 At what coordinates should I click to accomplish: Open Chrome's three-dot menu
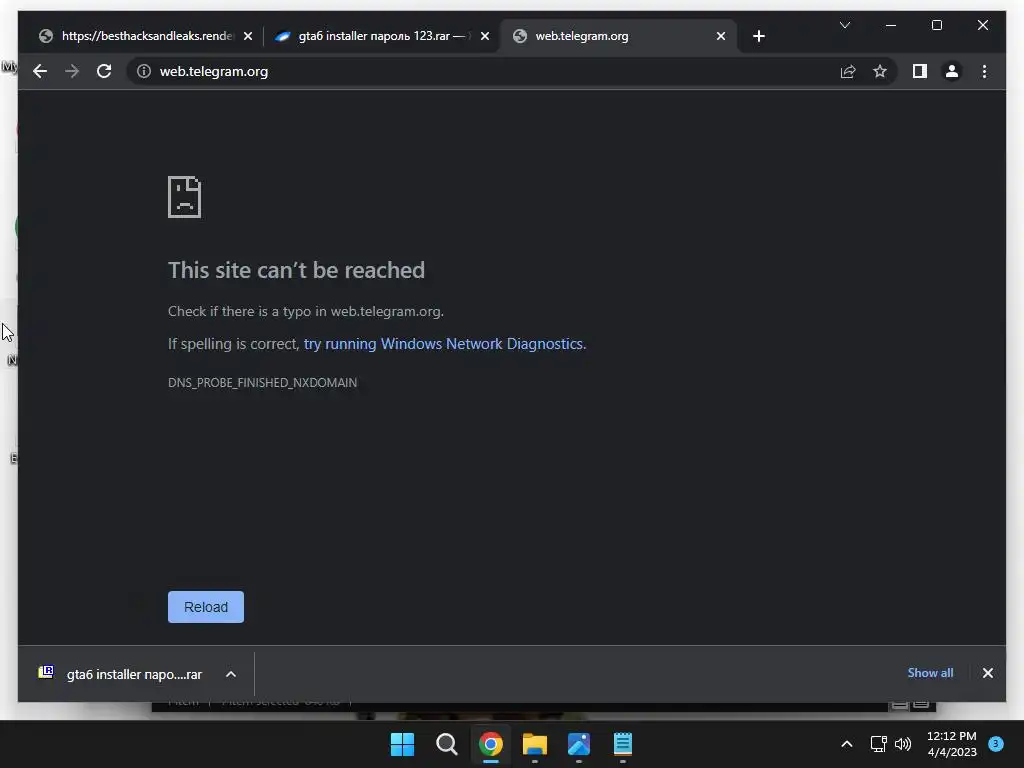tap(984, 71)
